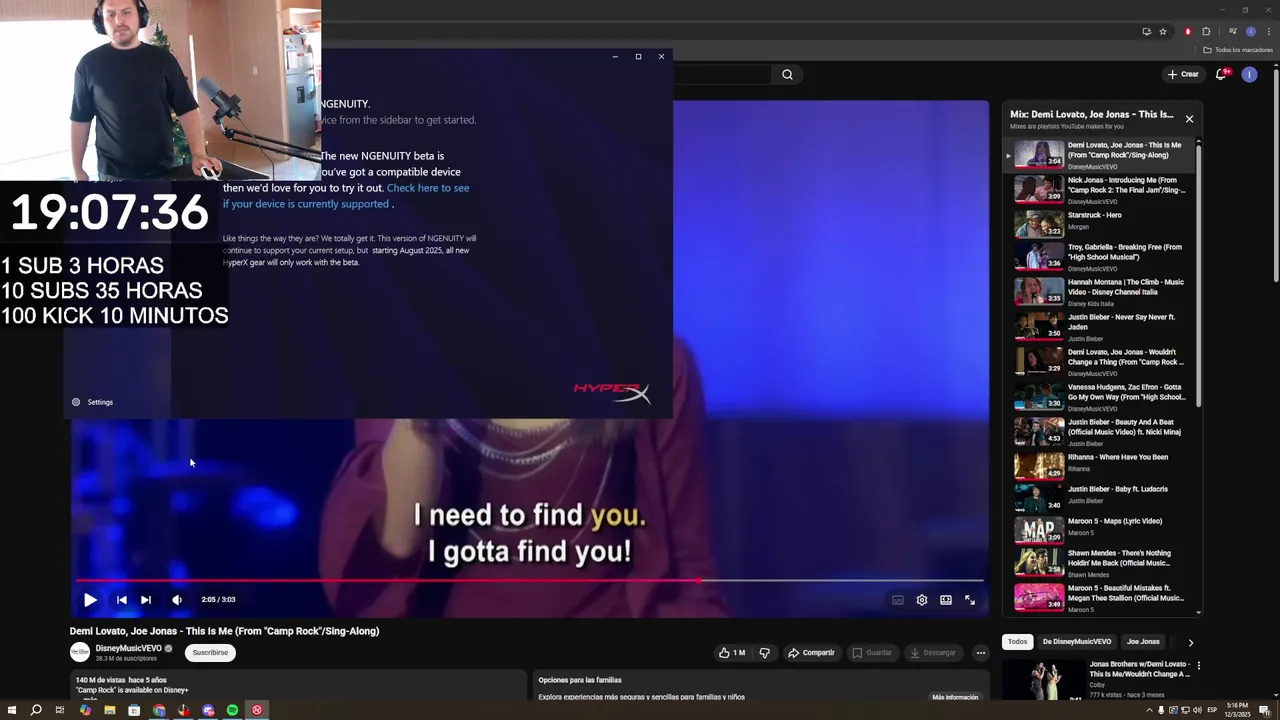Open File Explorer from the taskbar
This screenshot has width=1280, height=720.
click(110, 710)
